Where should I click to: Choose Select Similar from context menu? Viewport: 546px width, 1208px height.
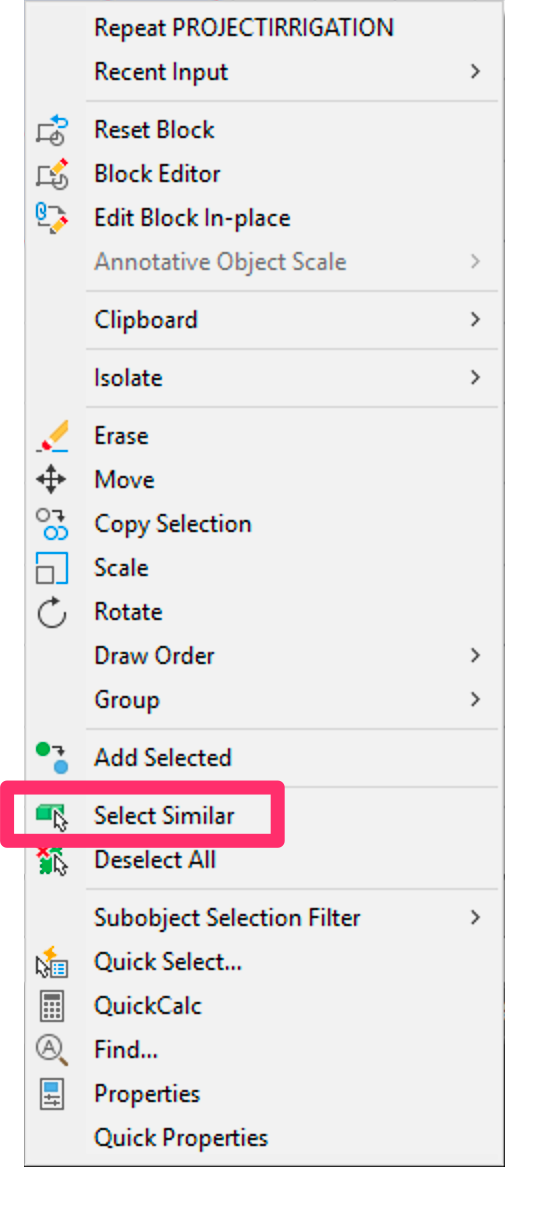click(165, 816)
